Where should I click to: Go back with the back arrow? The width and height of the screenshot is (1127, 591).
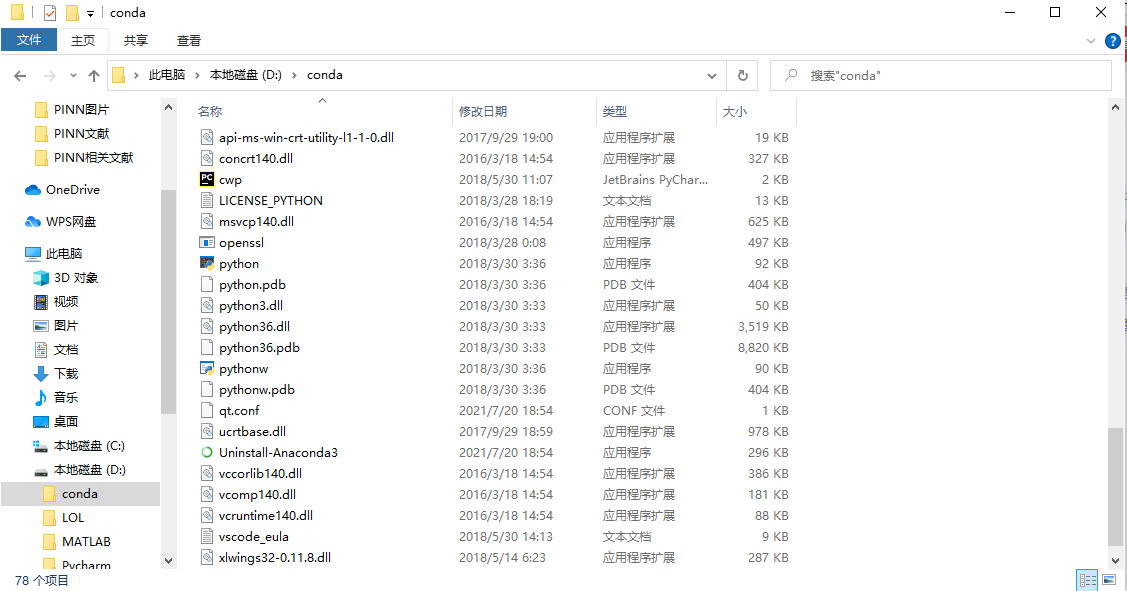pos(20,75)
